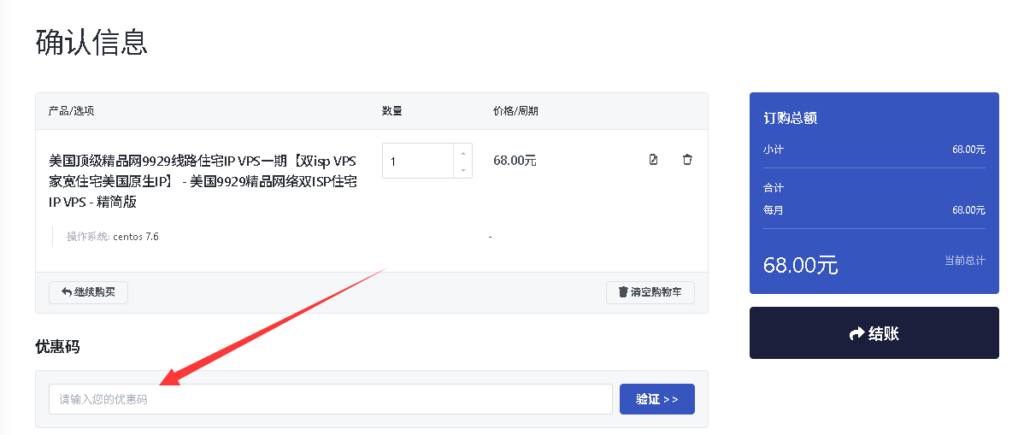Decrease quantity with the down arrow
Screen dimensions: 1024x435
click(x=462, y=170)
